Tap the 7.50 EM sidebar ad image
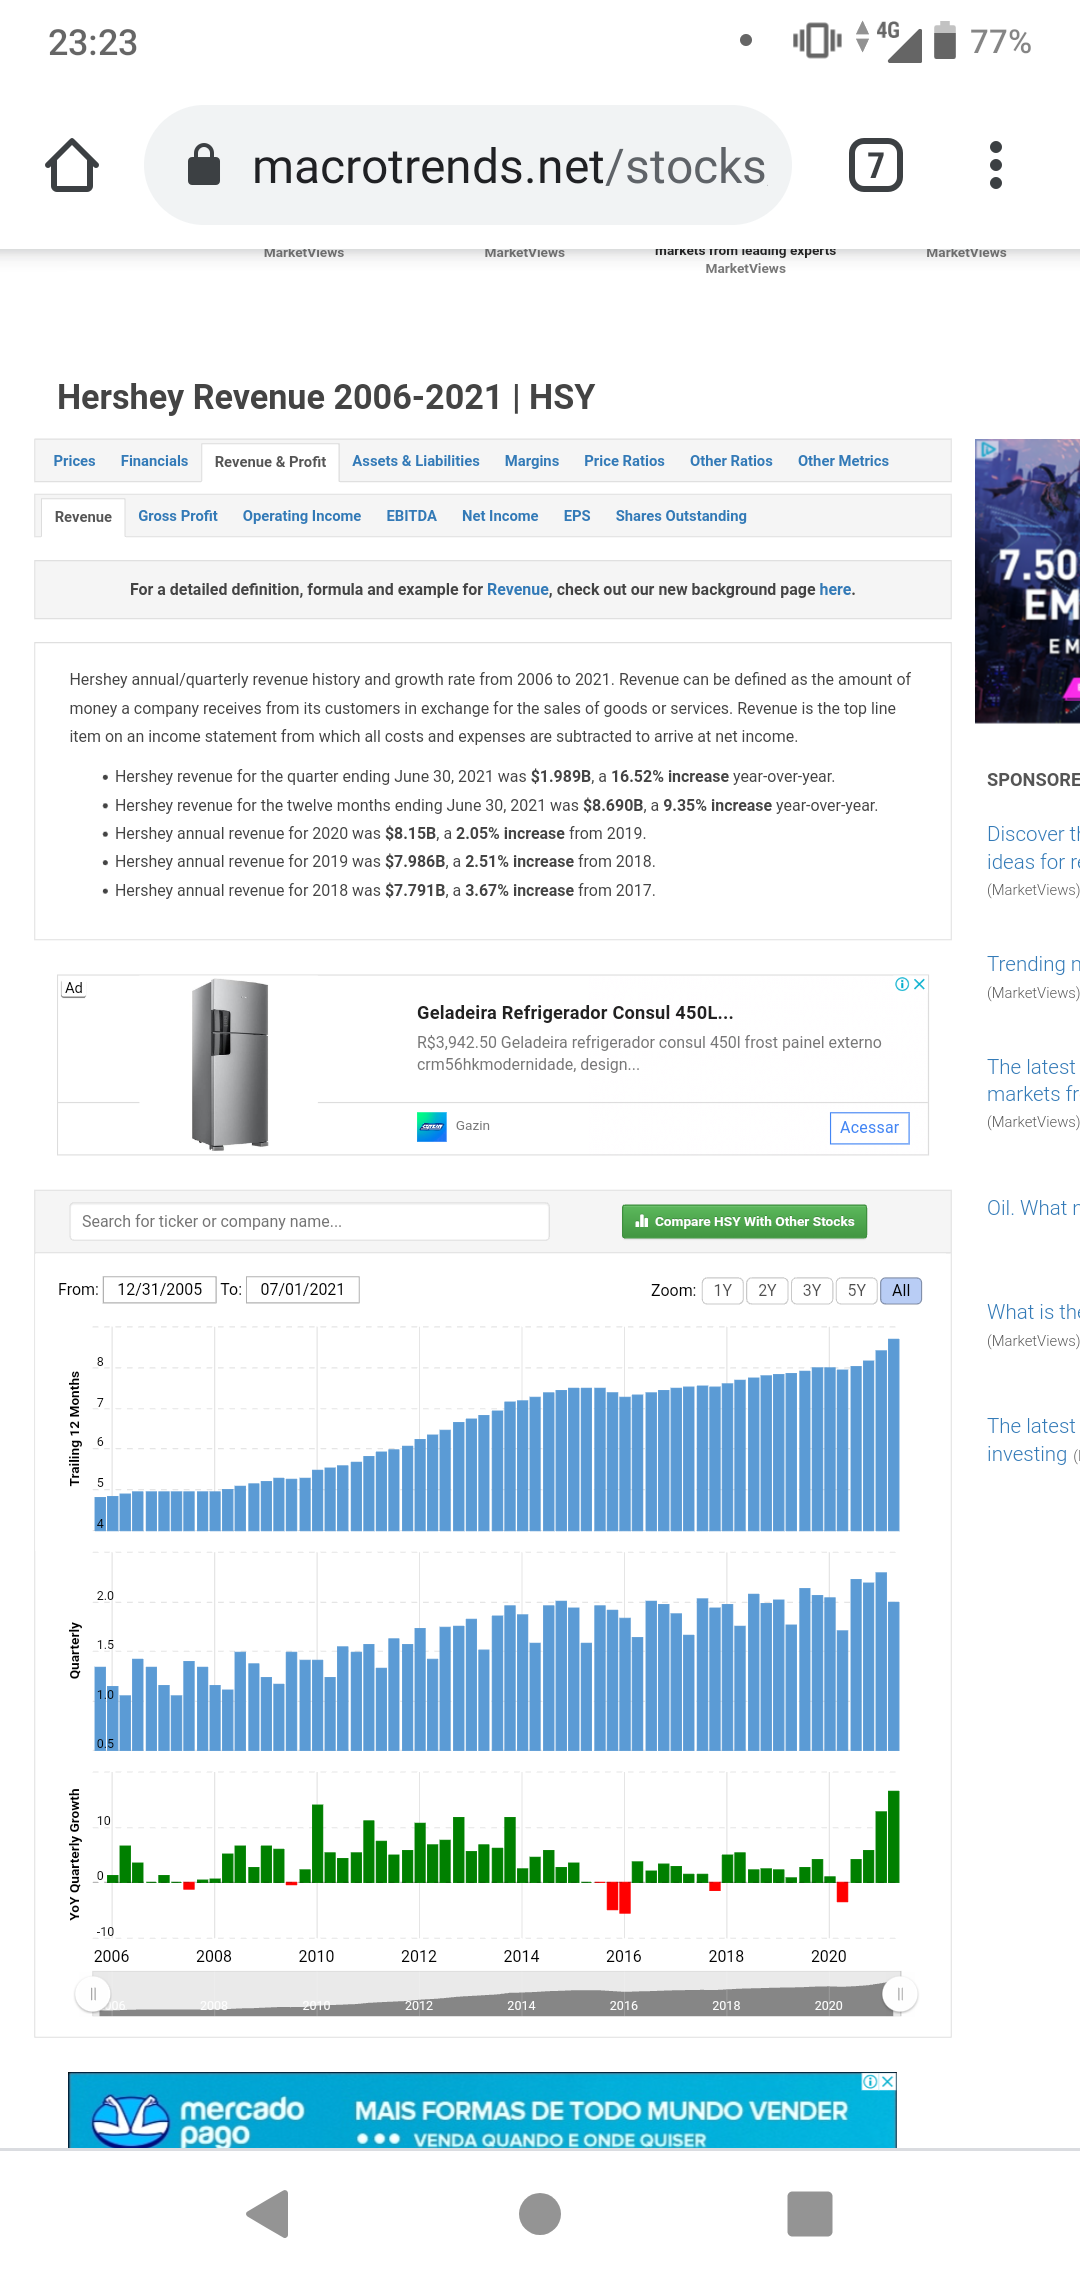 point(1028,581)
